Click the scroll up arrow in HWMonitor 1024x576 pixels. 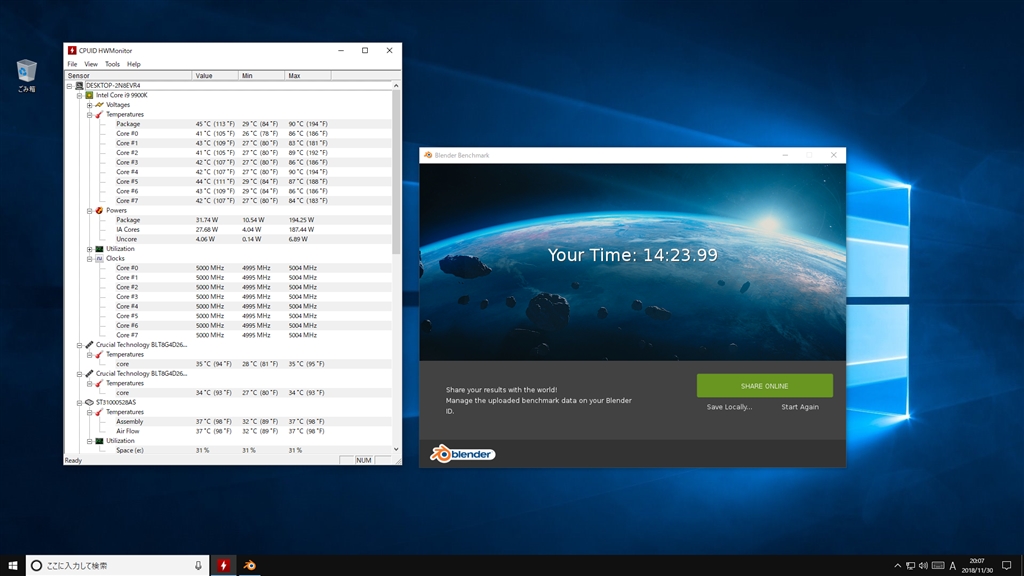pyautogui.click(x=396, y=86)
